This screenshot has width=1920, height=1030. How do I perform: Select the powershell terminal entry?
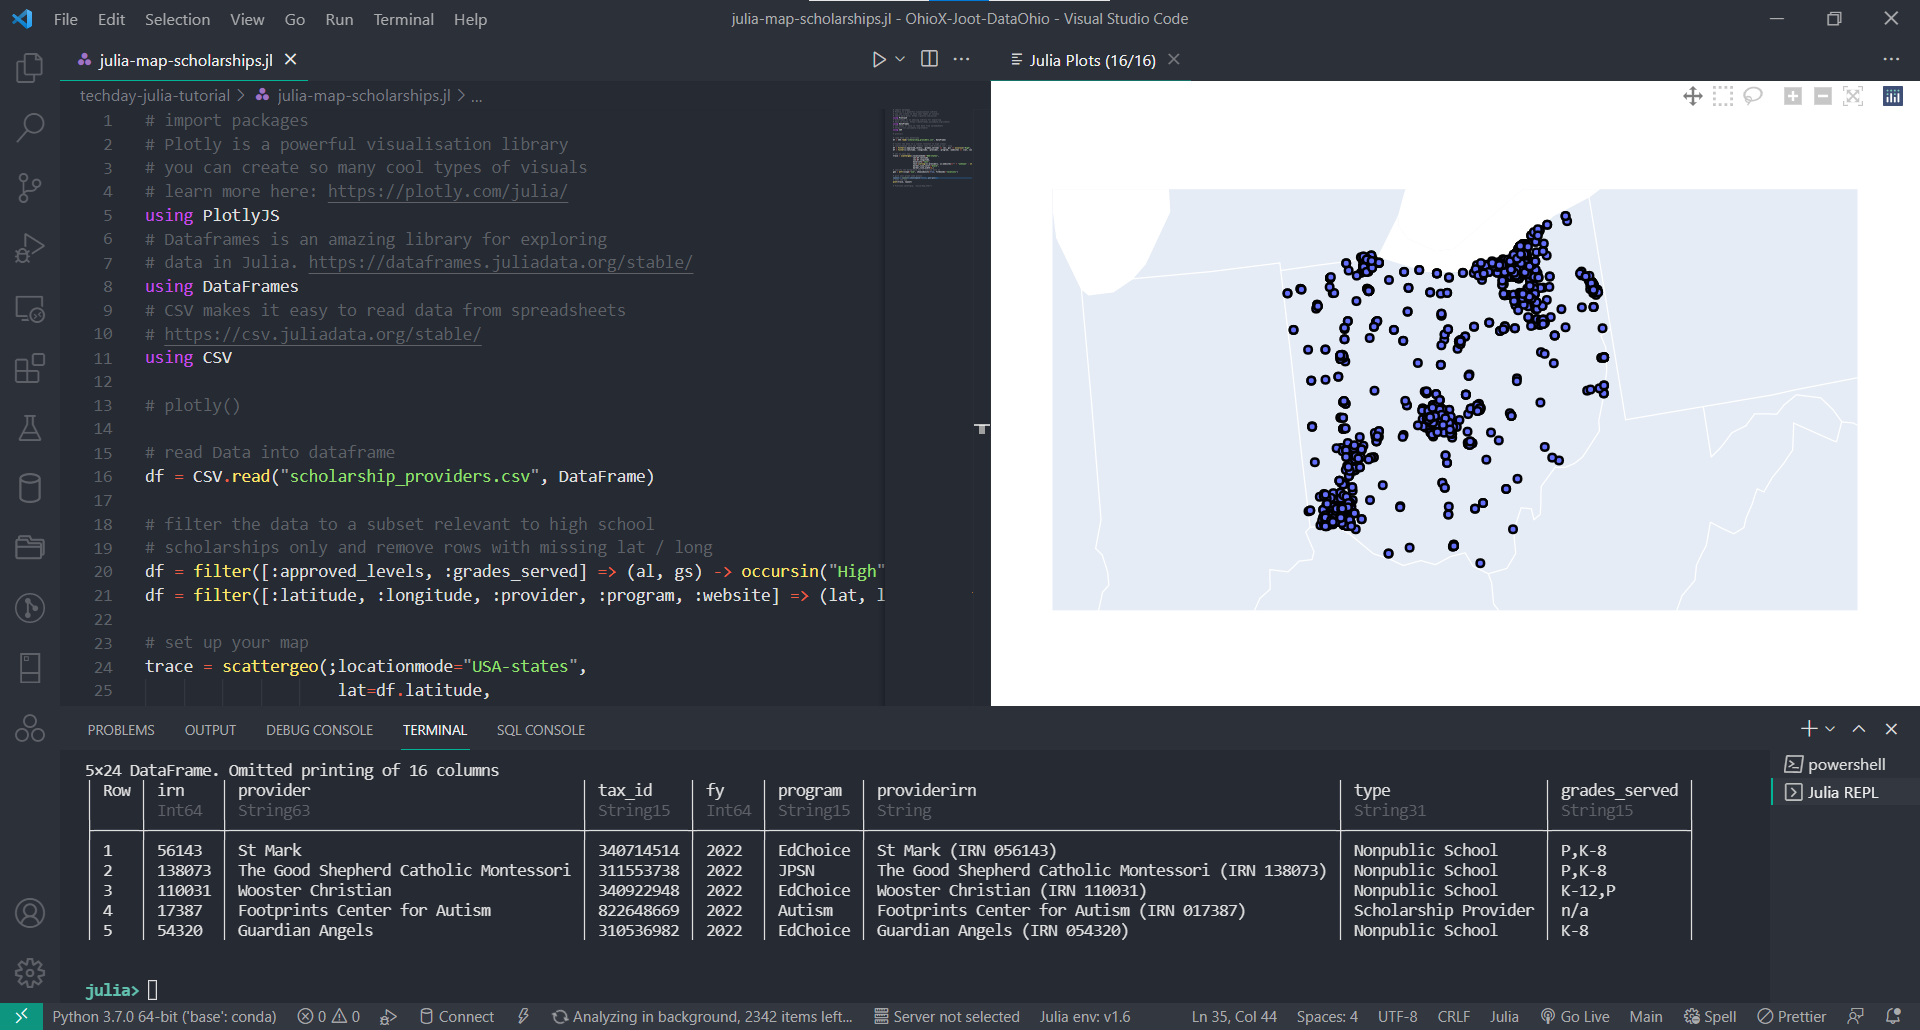(1845, 764)
